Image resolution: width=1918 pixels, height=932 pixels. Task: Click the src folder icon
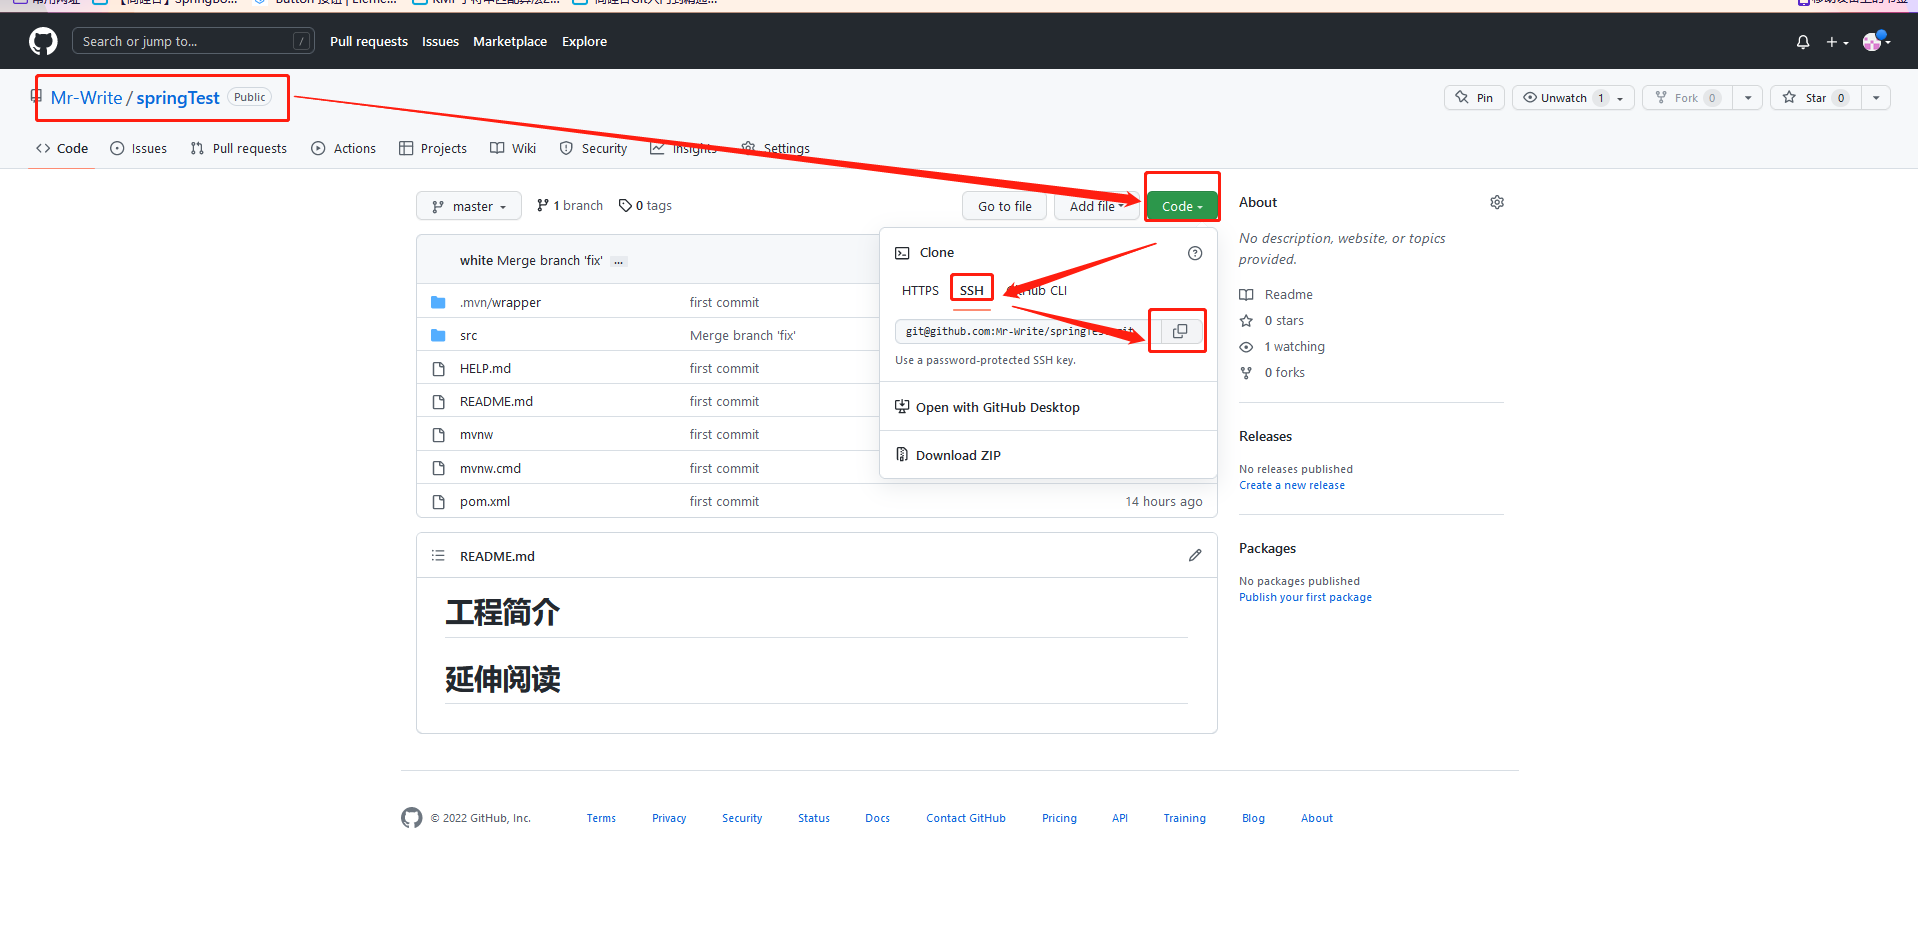[x=438, y=336]
